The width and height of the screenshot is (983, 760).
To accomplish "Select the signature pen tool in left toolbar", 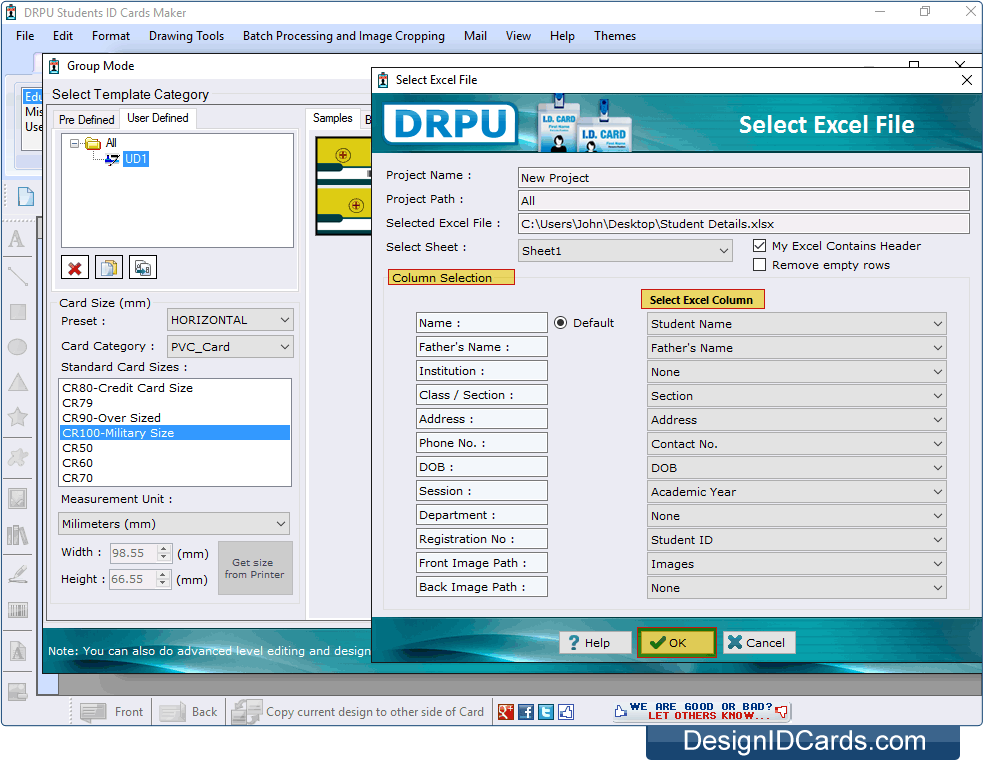I will 17,573.
